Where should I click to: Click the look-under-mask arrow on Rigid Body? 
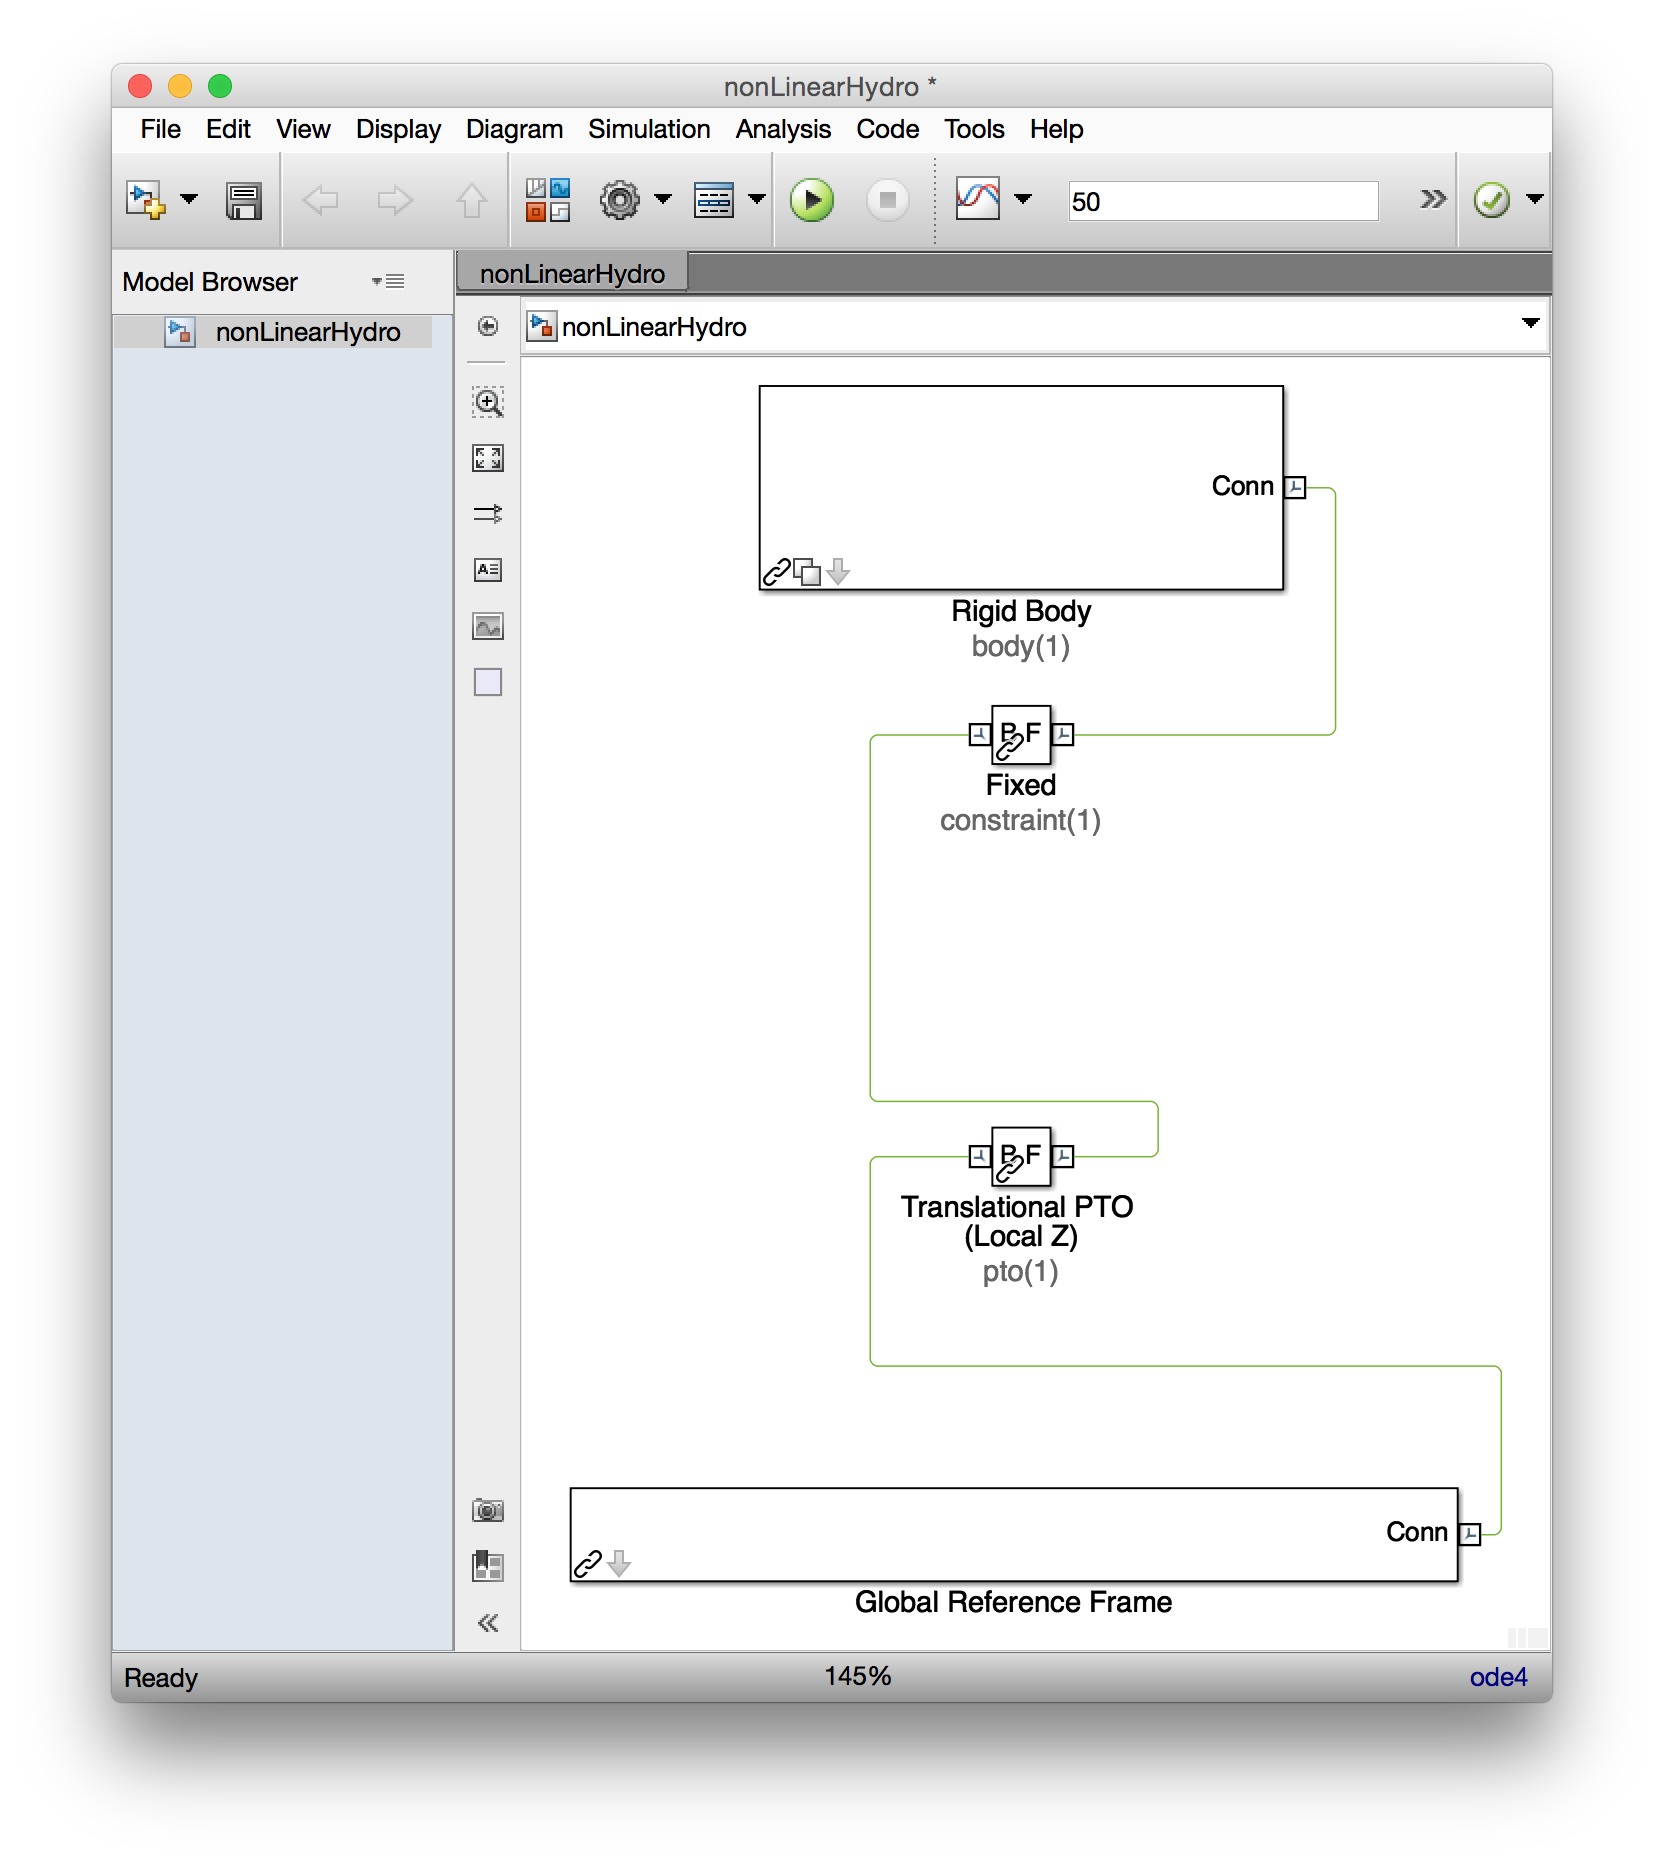[839, 572]
